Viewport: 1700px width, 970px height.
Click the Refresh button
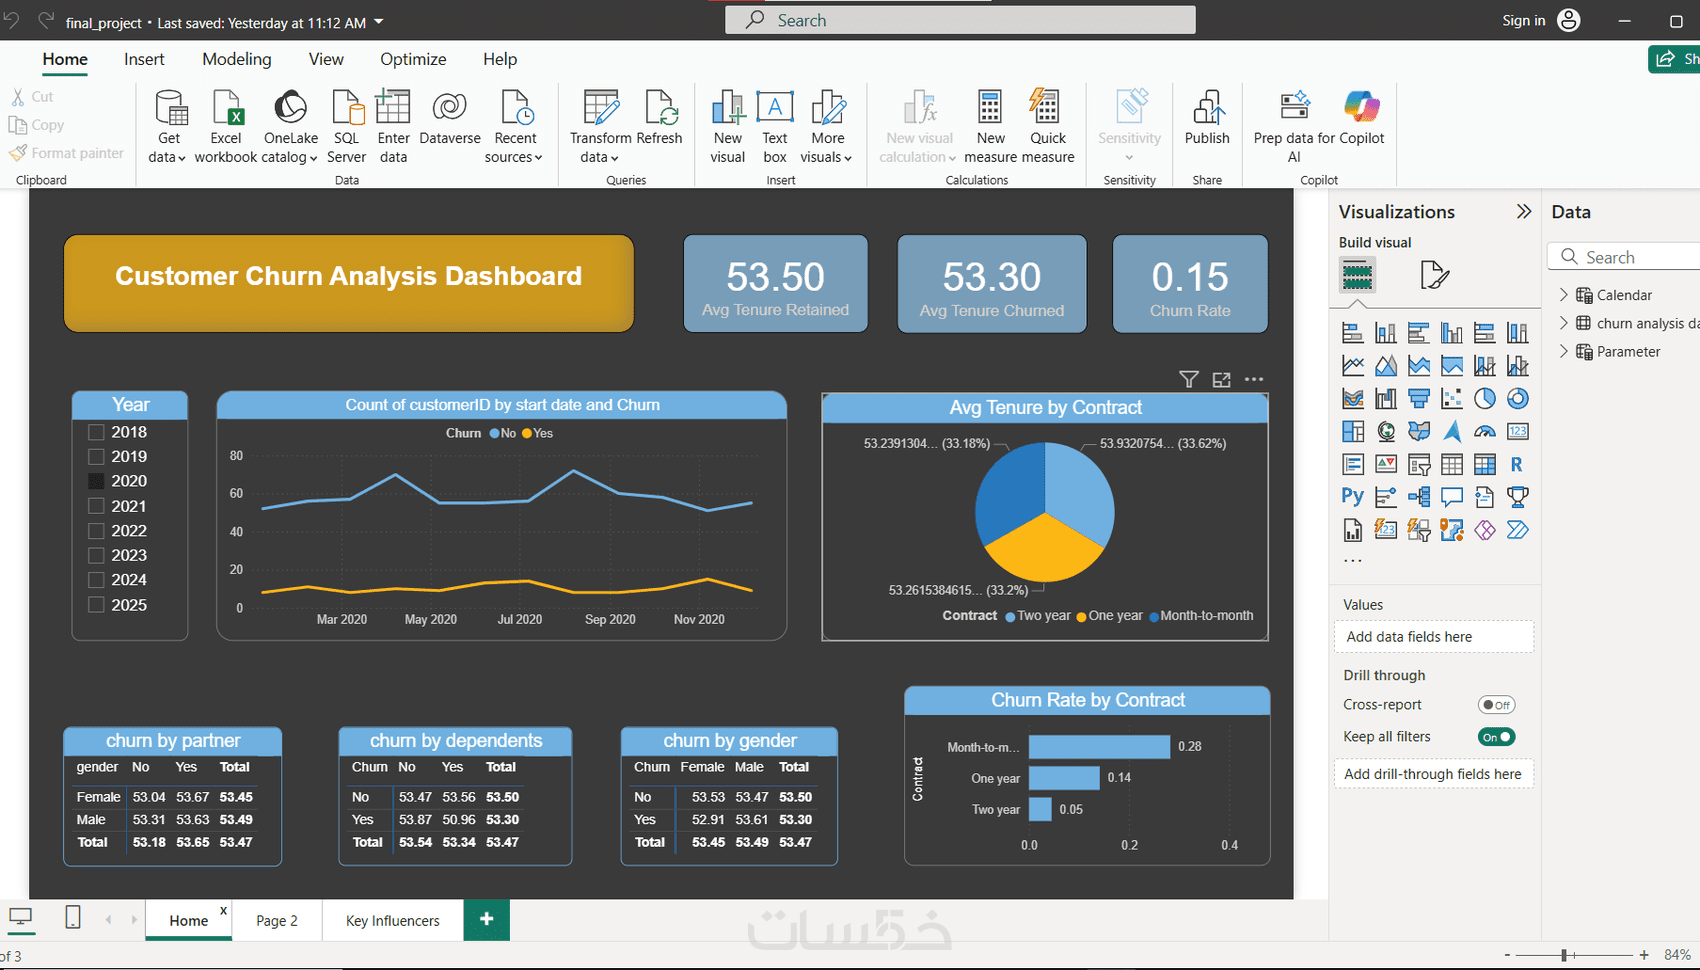659,118
